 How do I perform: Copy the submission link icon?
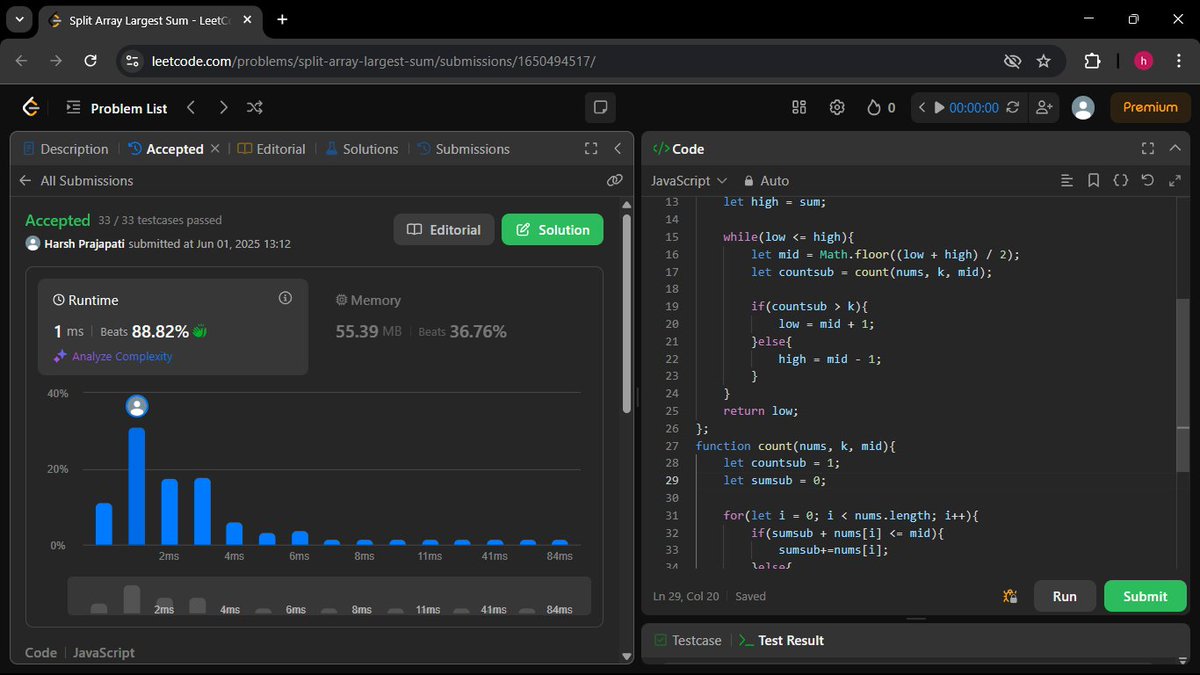pos(615,181)
